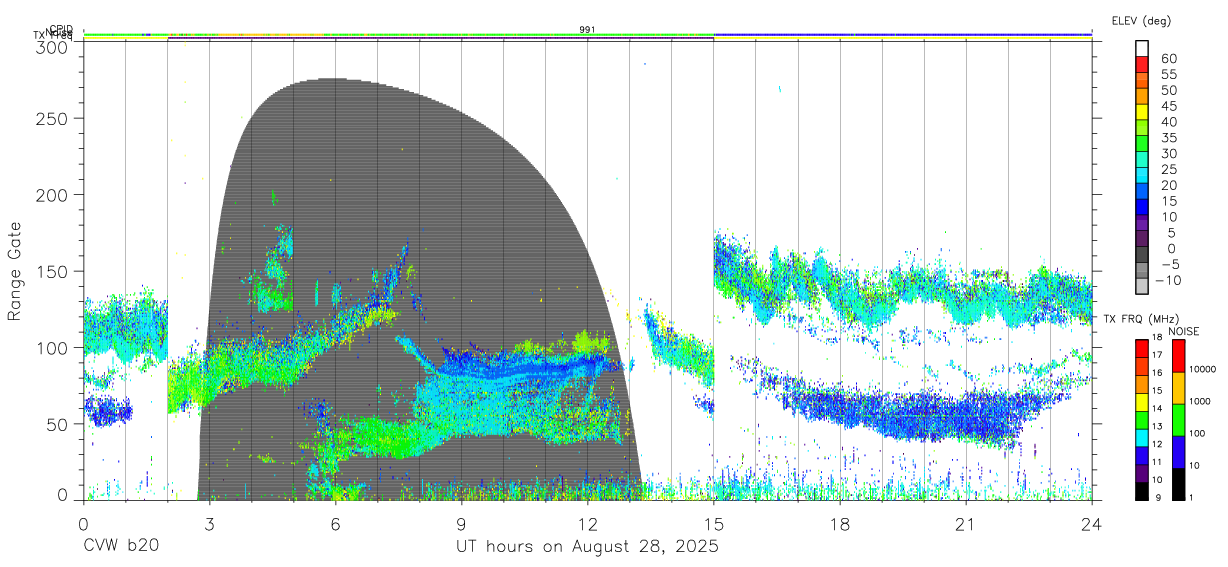Image resolution: width=1228 pixels, height=567 pixels.
Task: Pick the dark gray swatch on ELEV bar
Action: click(1143, 256)
